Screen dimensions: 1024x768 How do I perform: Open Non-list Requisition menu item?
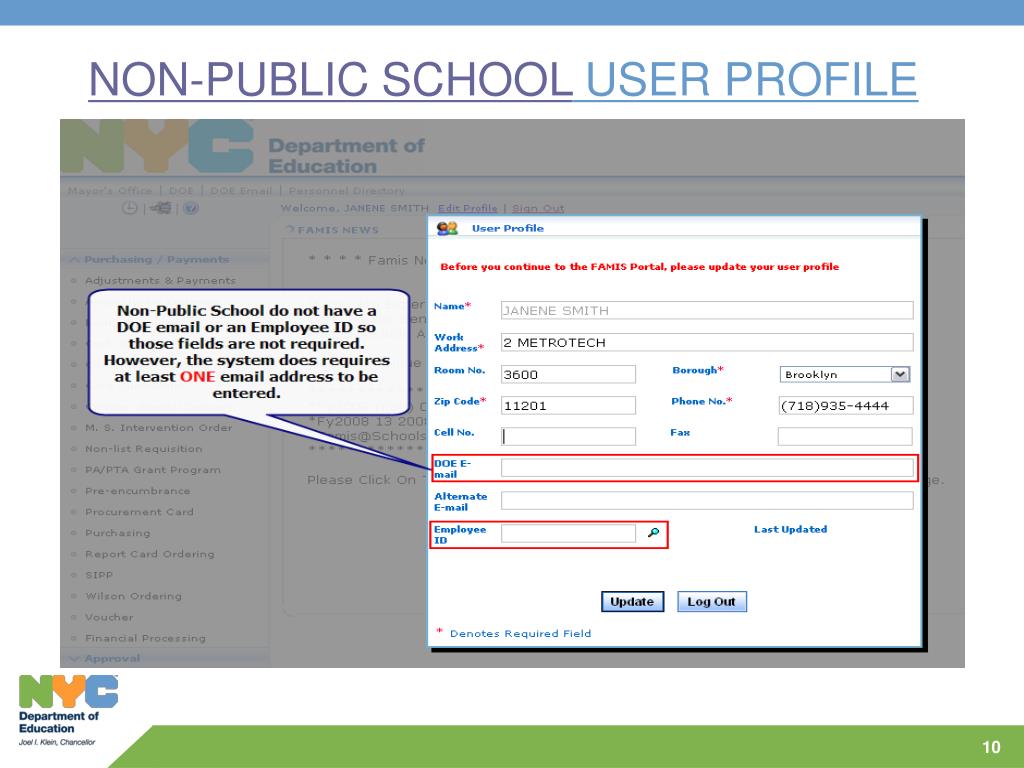[144, 449]
